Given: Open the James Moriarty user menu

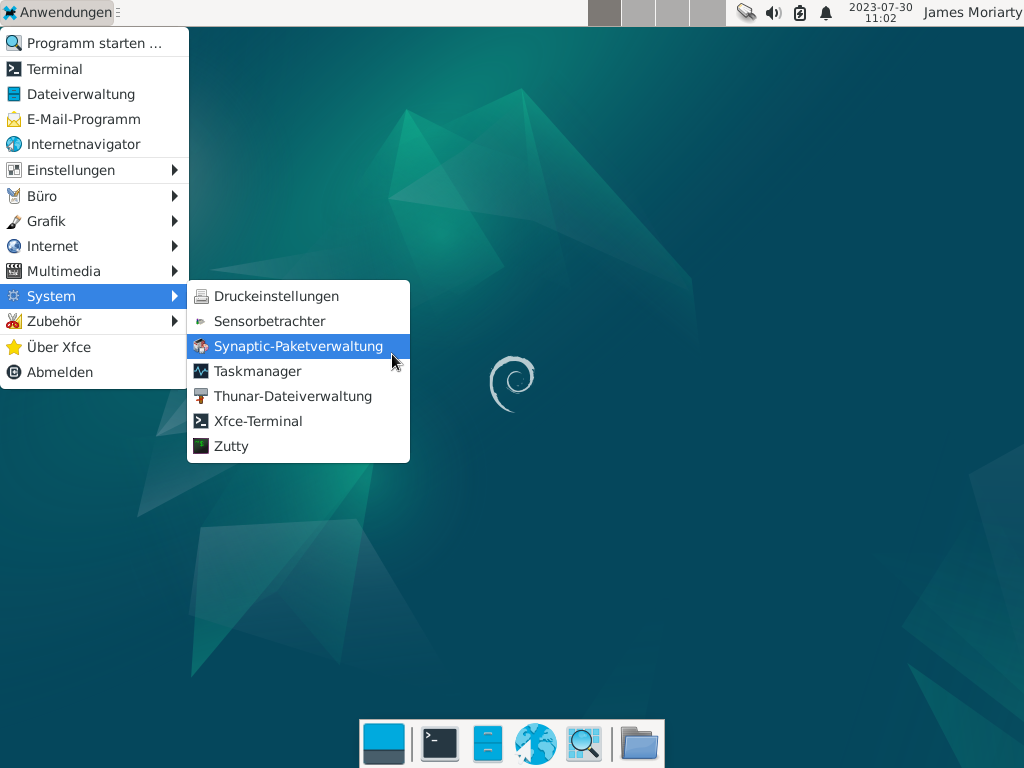Looking at the screenshot, I should point(972,12).
